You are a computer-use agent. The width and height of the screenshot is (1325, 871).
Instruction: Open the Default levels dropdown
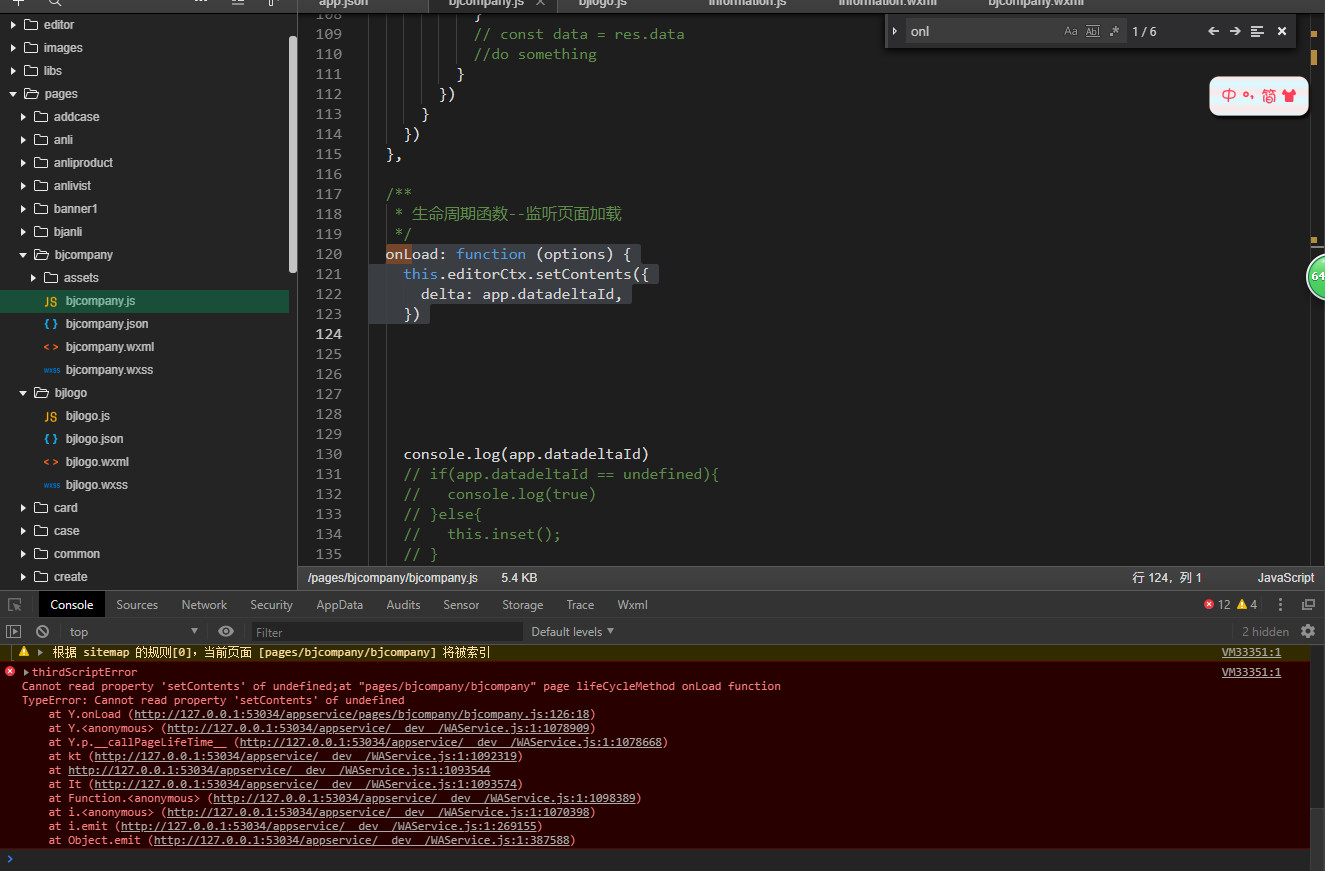pyautogui.click(x=572, y=632)
